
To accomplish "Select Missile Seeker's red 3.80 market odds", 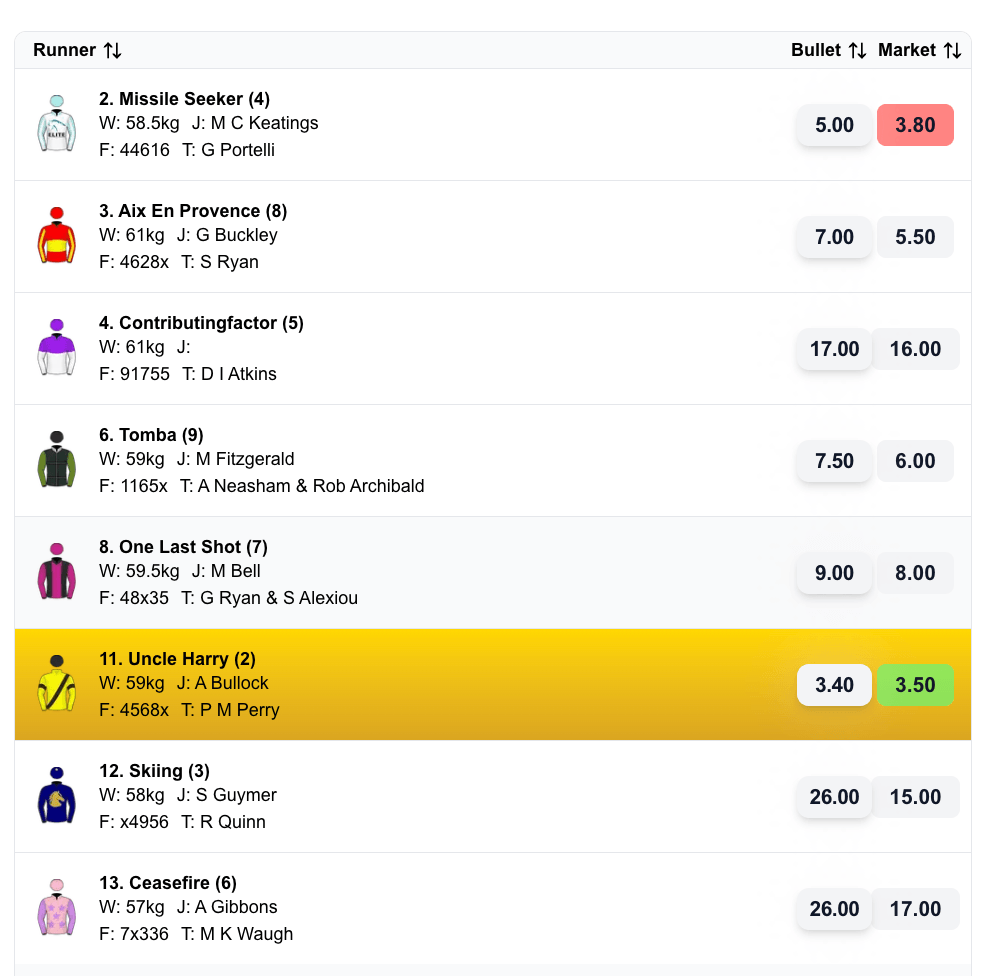I will 915,125.
